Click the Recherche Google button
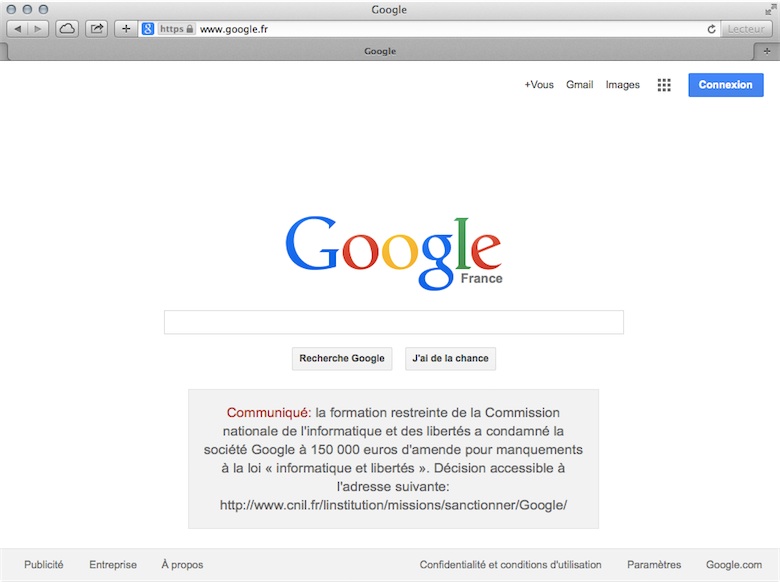780x582 pixels. point(342,359)
